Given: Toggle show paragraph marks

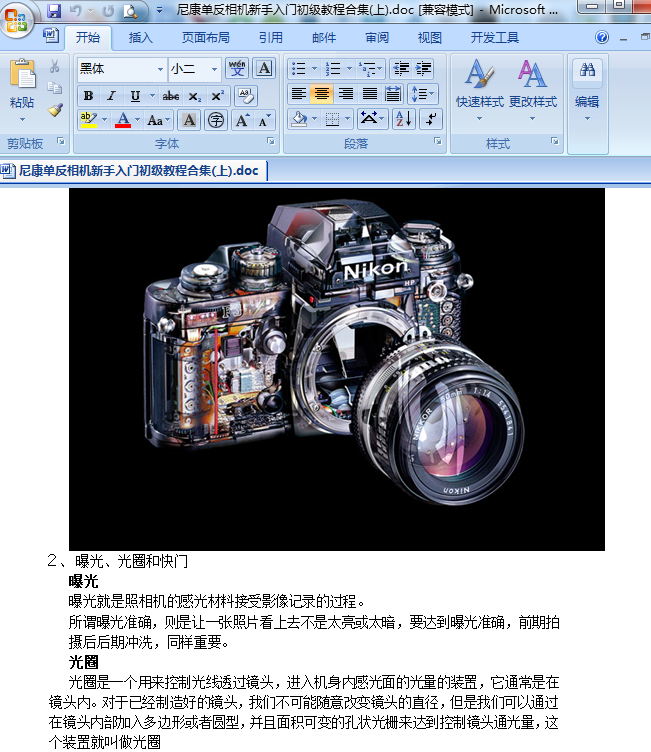Looking at the screenshot, I should pyautogui.click(x=430, y=119).
